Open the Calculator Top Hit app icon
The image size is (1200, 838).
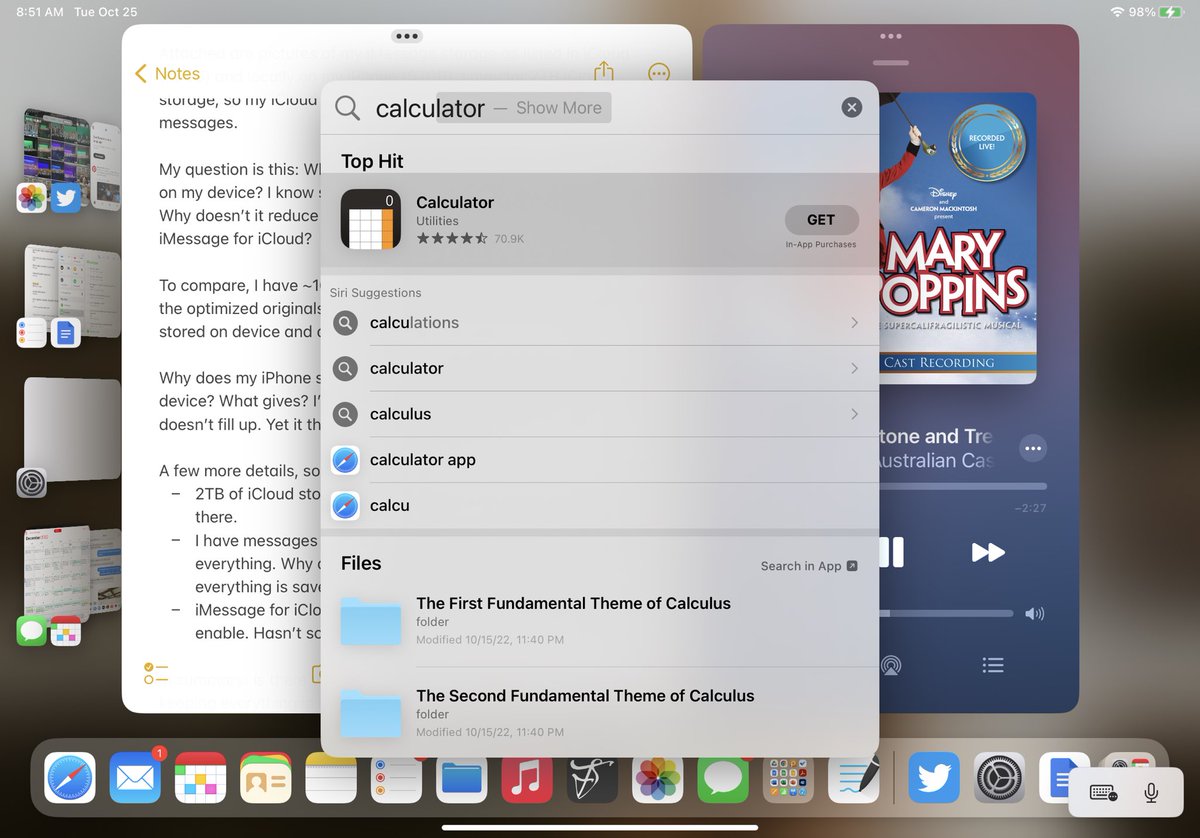click(x=371, y=220)
